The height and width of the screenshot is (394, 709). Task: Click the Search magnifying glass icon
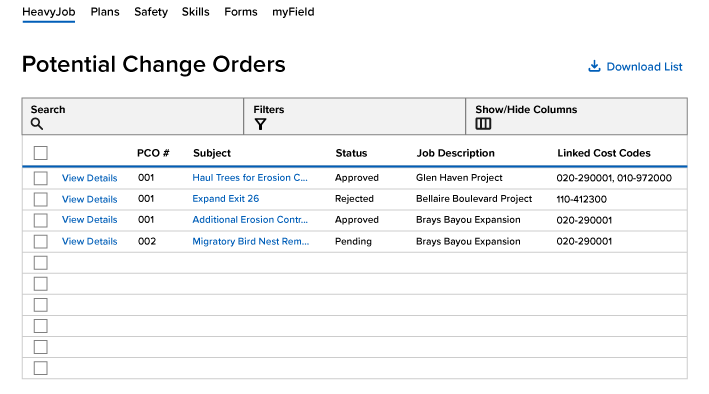click(37, 124)
